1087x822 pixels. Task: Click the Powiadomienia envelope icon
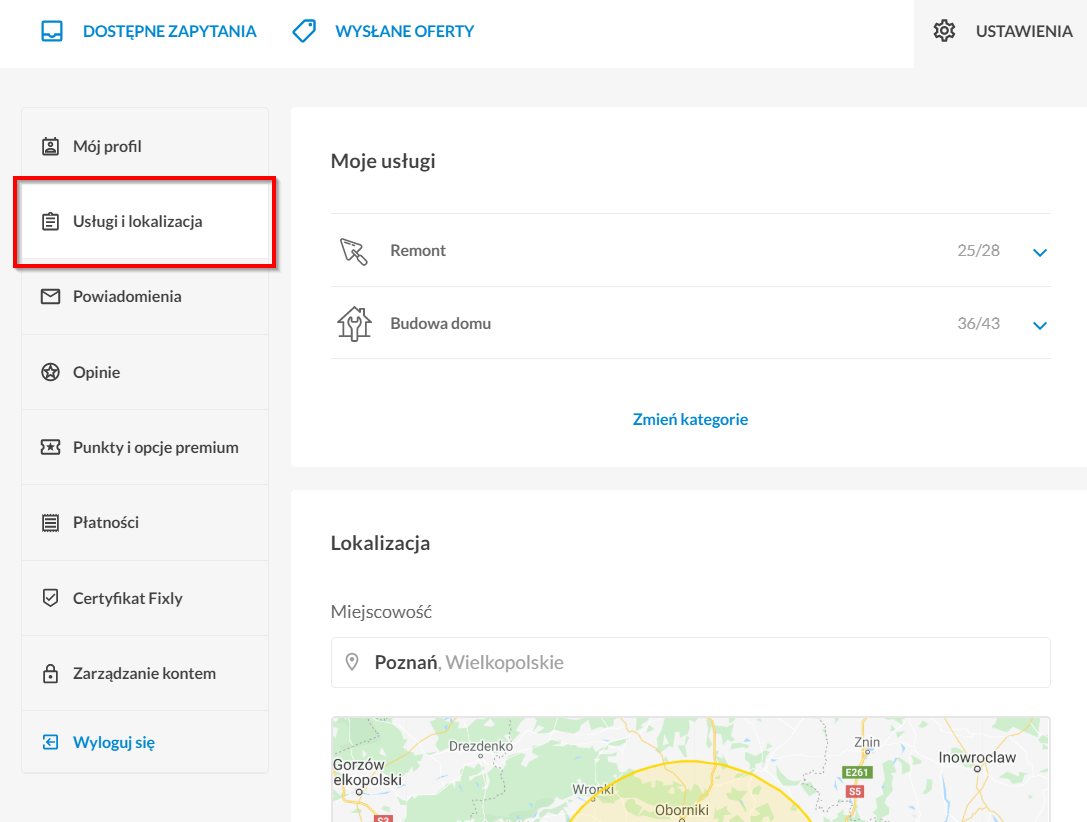[x=51, y=297]
